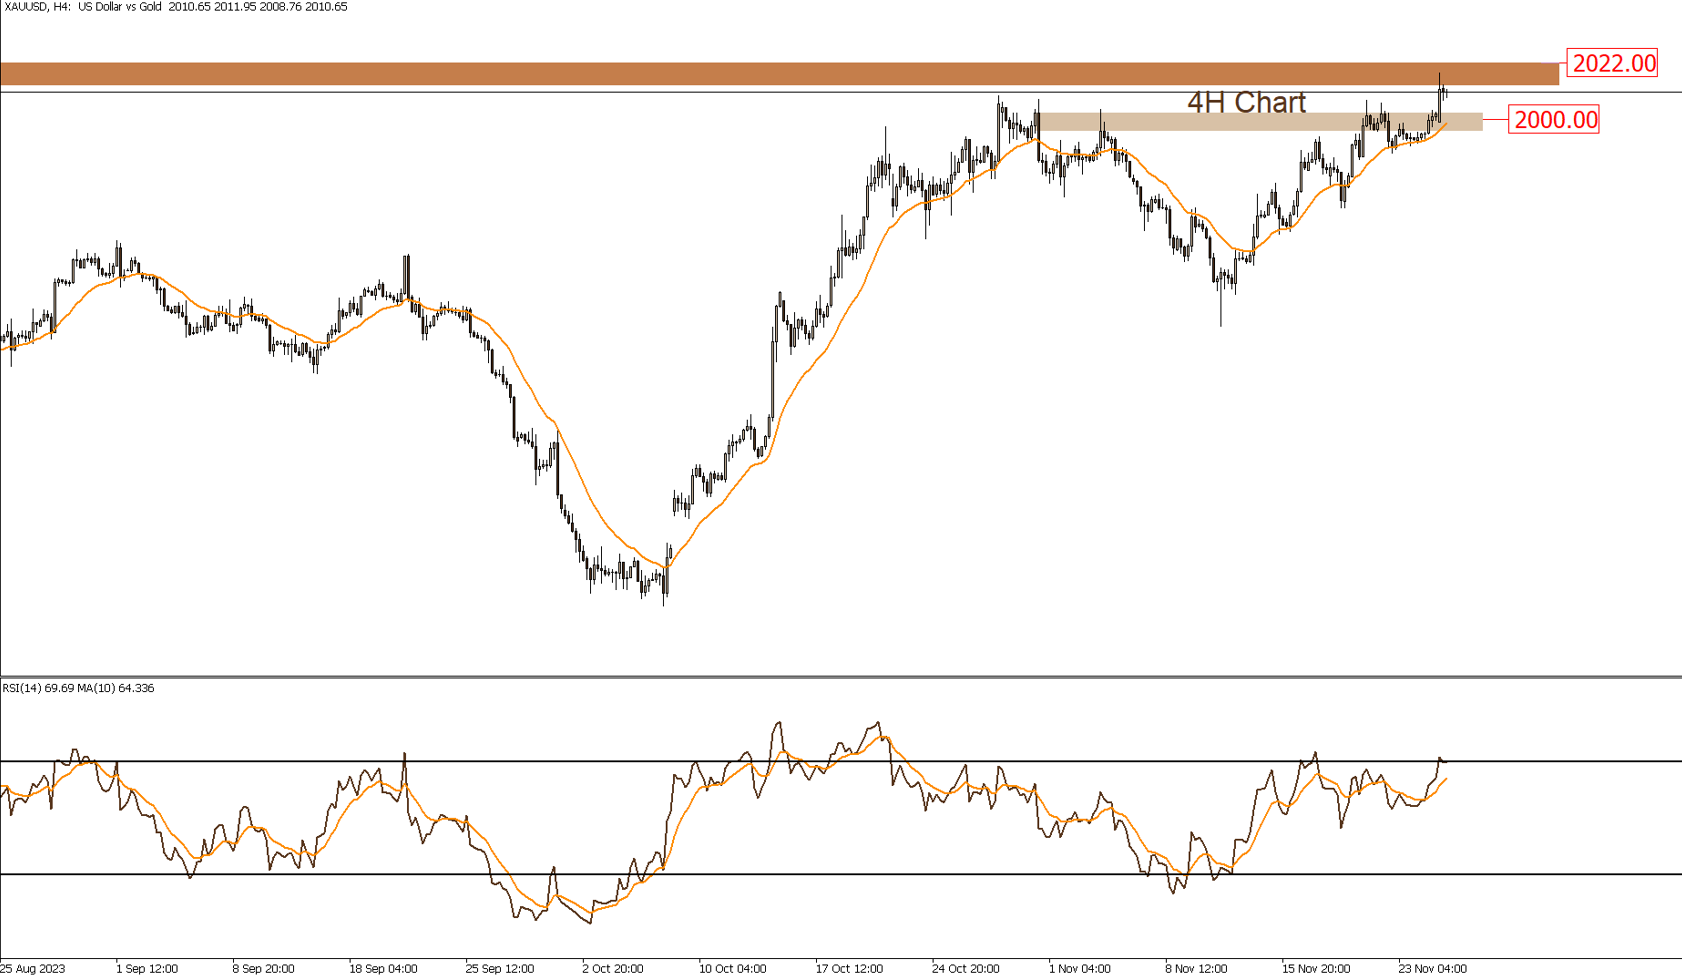Image resolution: width=1682 pixels, height=976 pixels.
Task: Select the '18 Sep 04:00' time axis label
Action: tap(383, 968)
